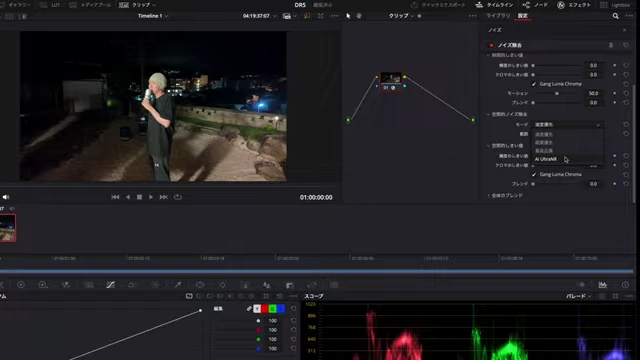This screenshot has height=360, width=640.
Task: Click the モーション value field 50.0
Action: [x=593, y=93]
